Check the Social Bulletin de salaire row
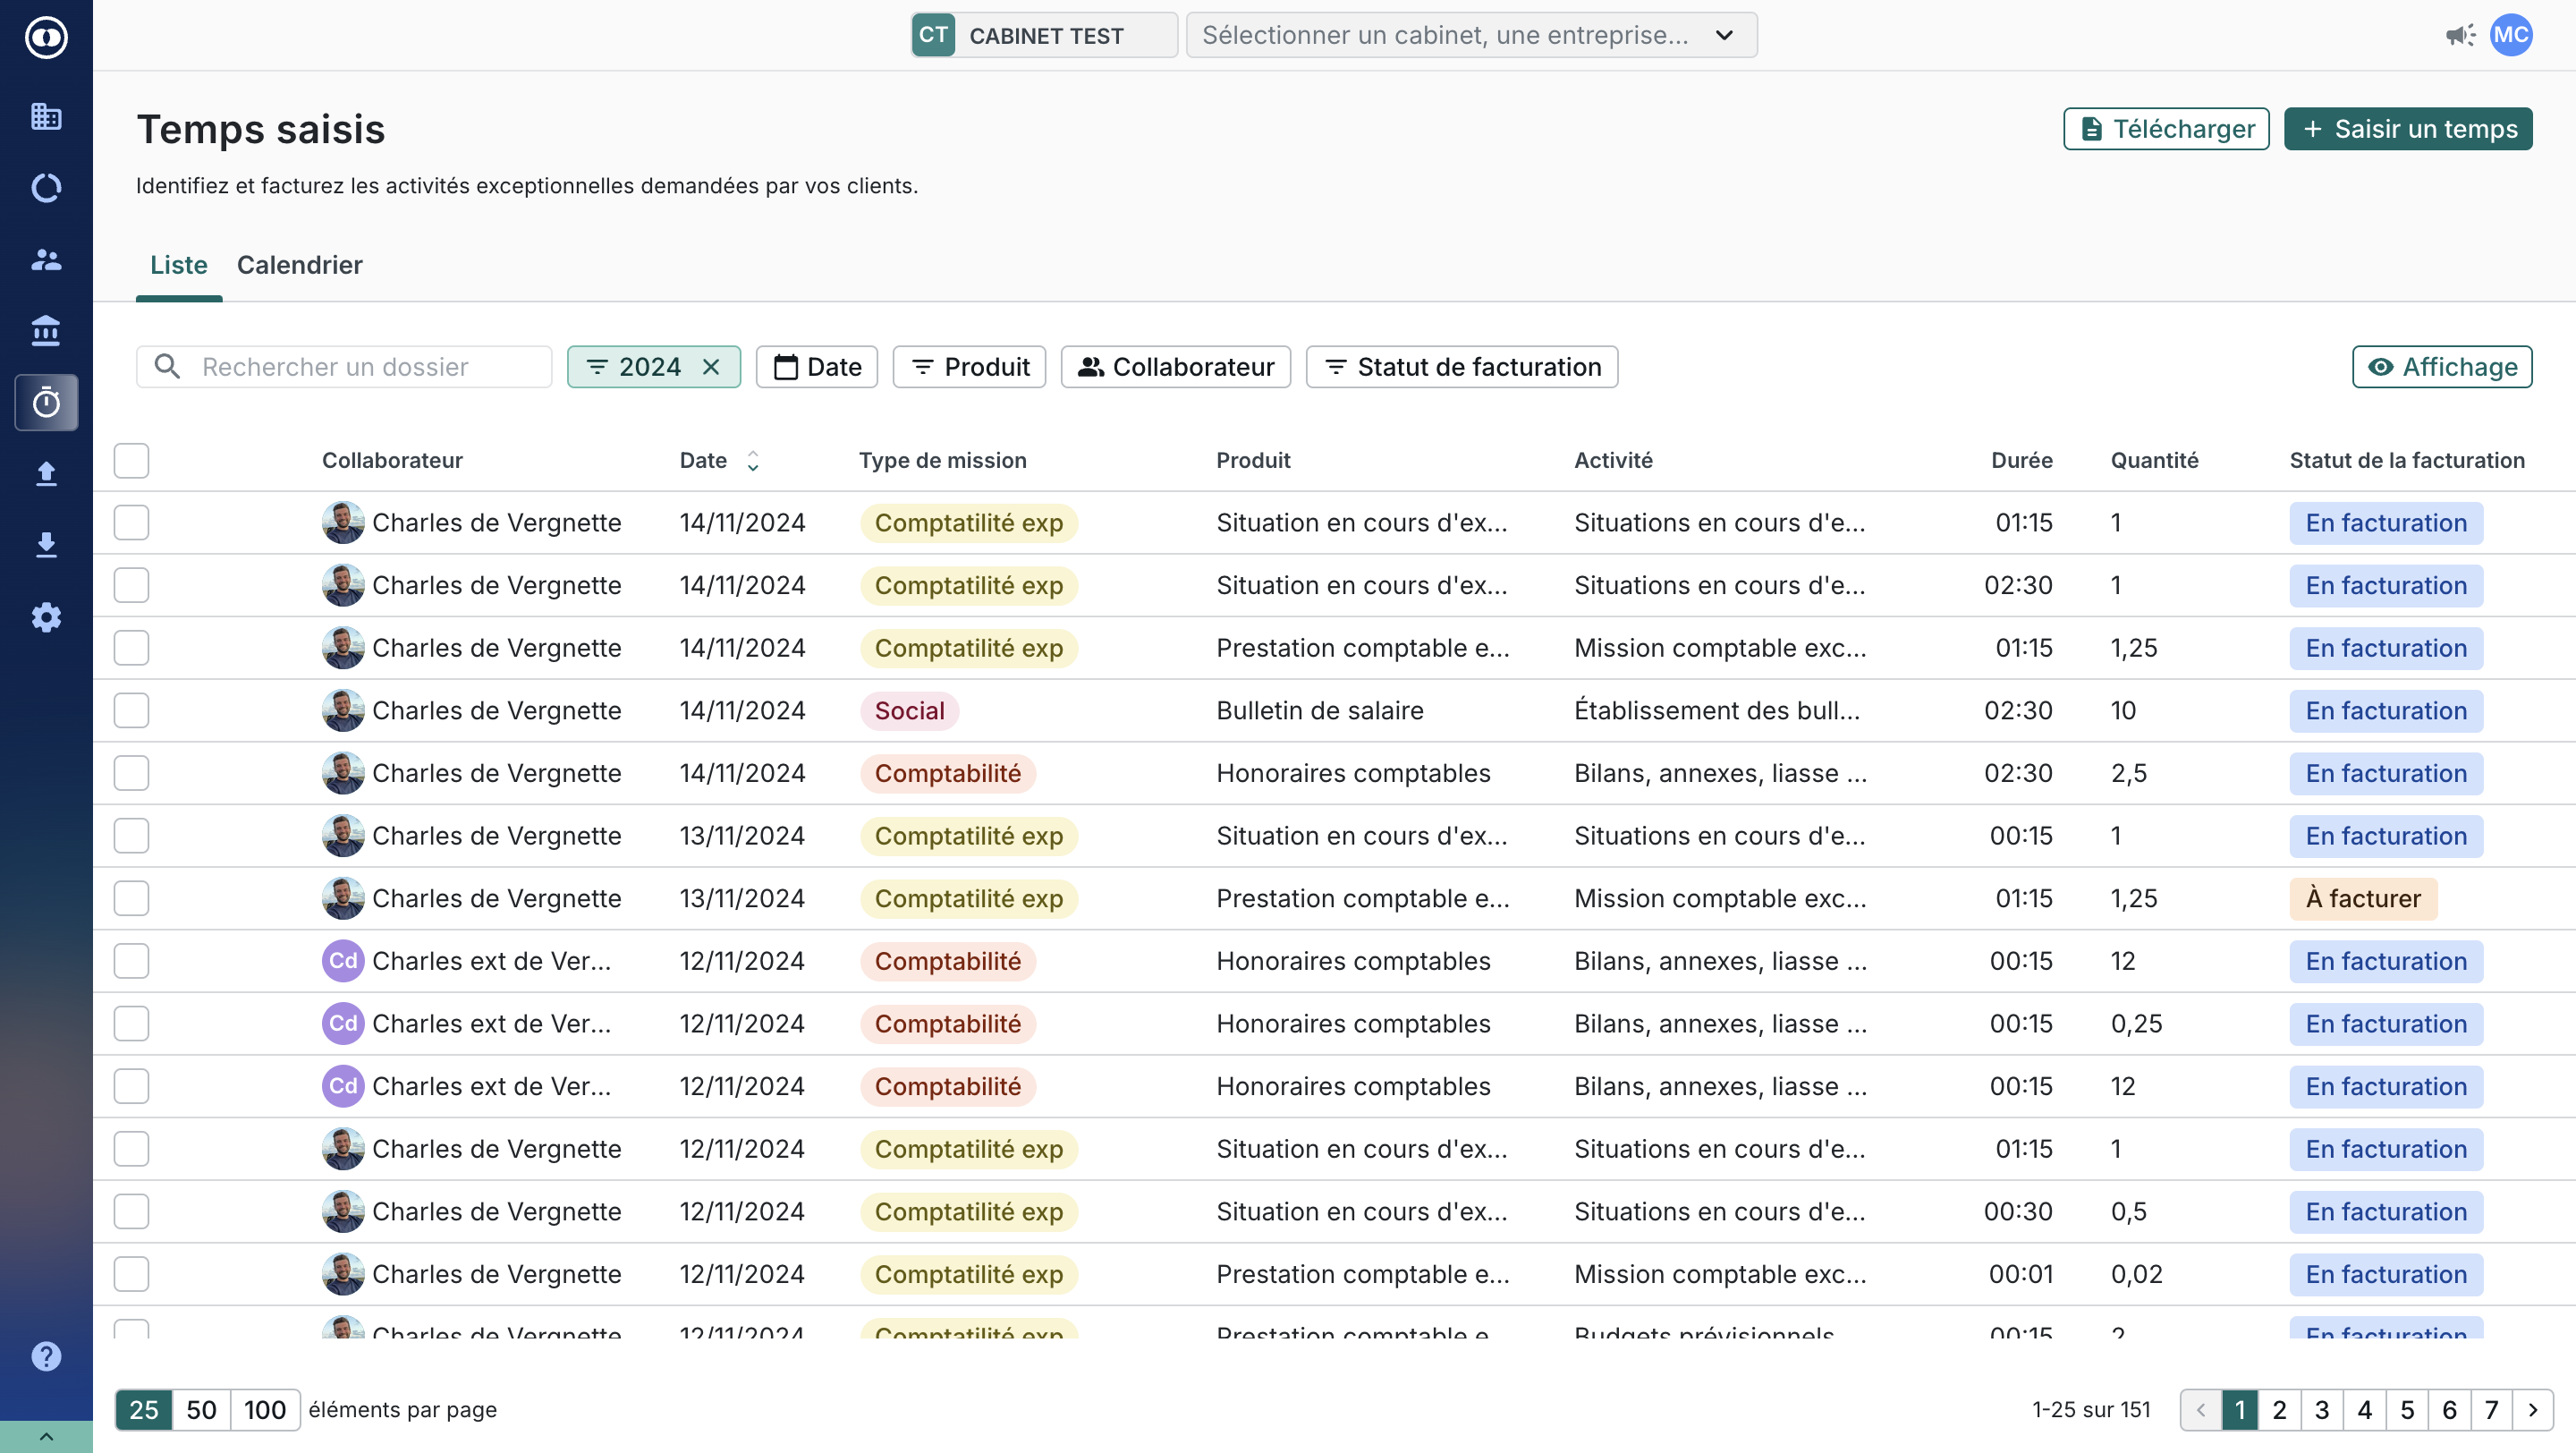This screenshot has height=1453, width=2576. [131, 711]
